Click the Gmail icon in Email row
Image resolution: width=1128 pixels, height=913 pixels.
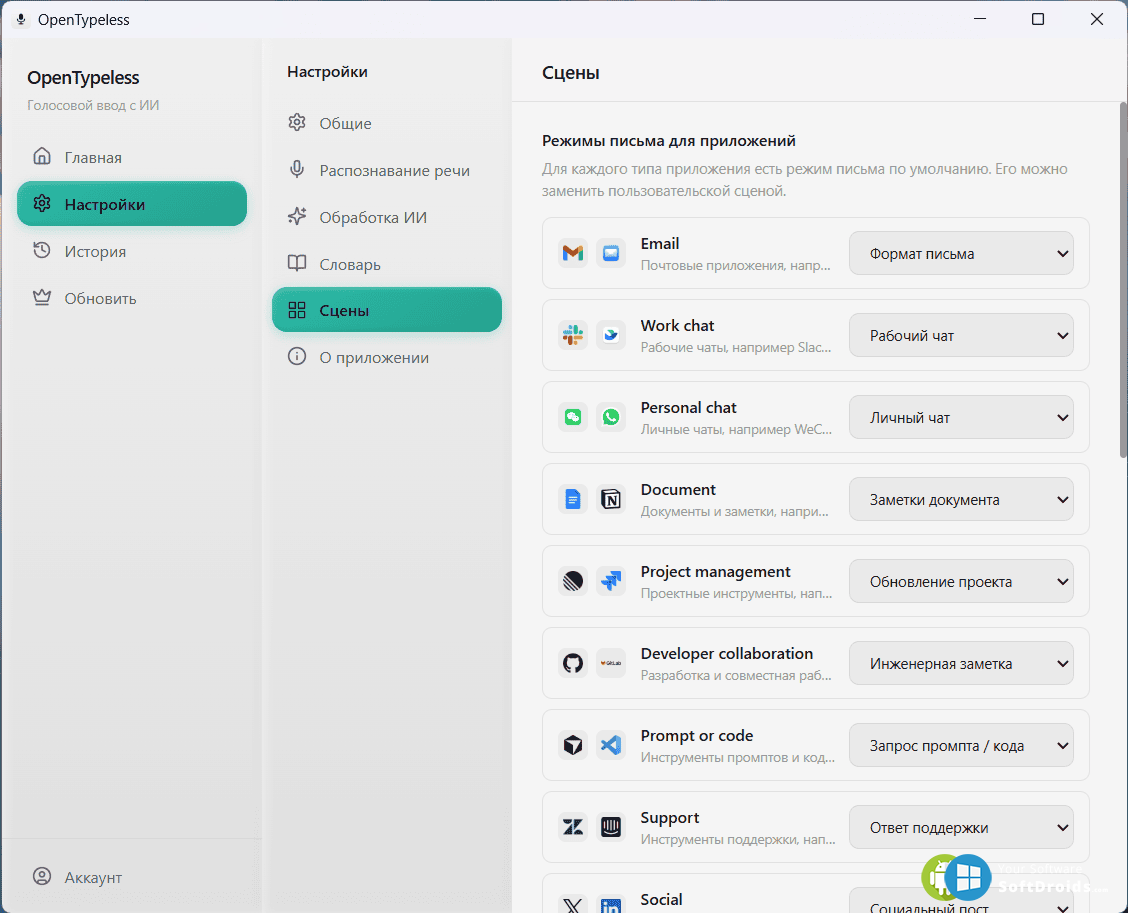pyautogui.click(x=573, y=253)
